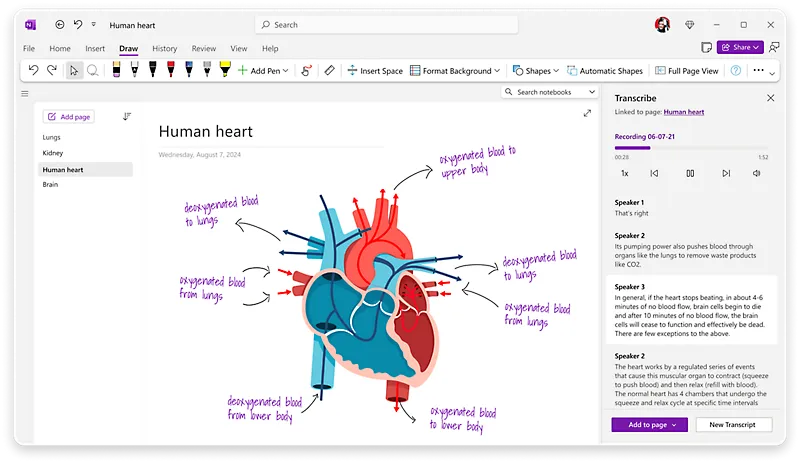Click the ribbon Redo icon
800x464 pixels.
pos(52,70)
